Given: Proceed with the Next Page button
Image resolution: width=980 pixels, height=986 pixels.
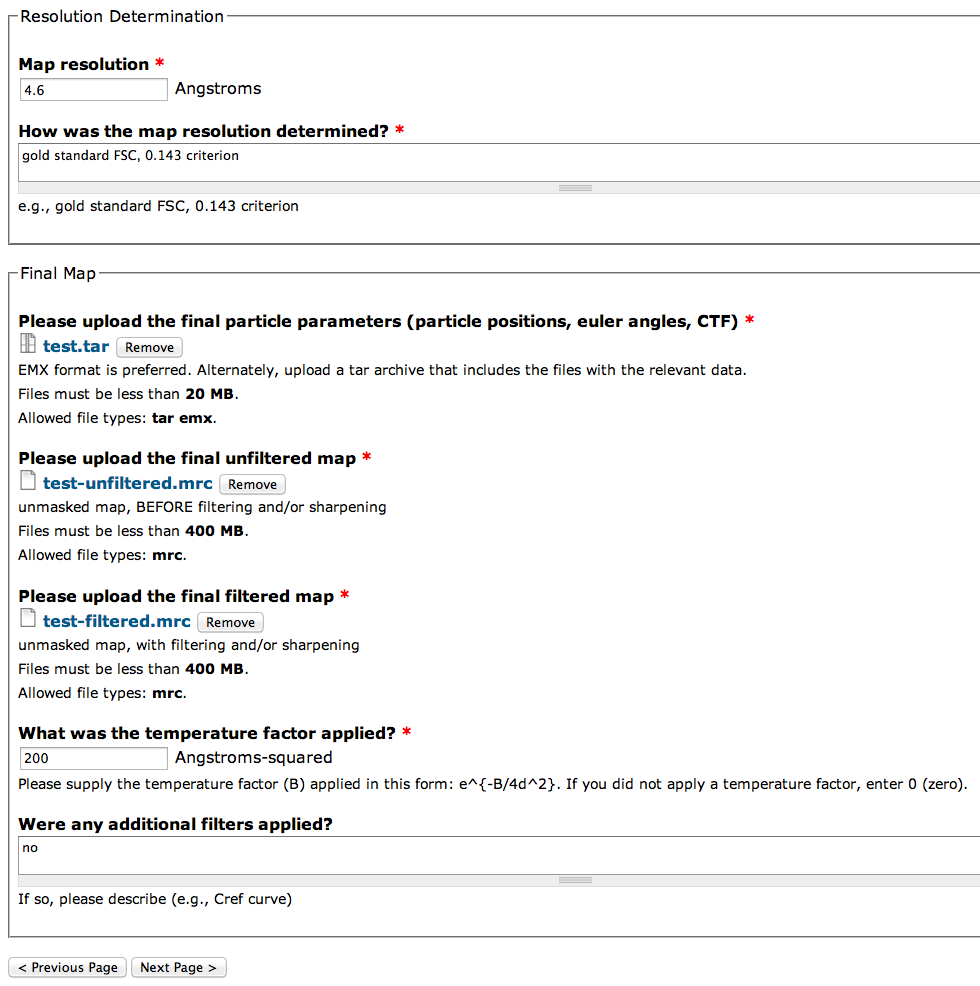Looking at the screenshot, I should click(x=179, y=967).
